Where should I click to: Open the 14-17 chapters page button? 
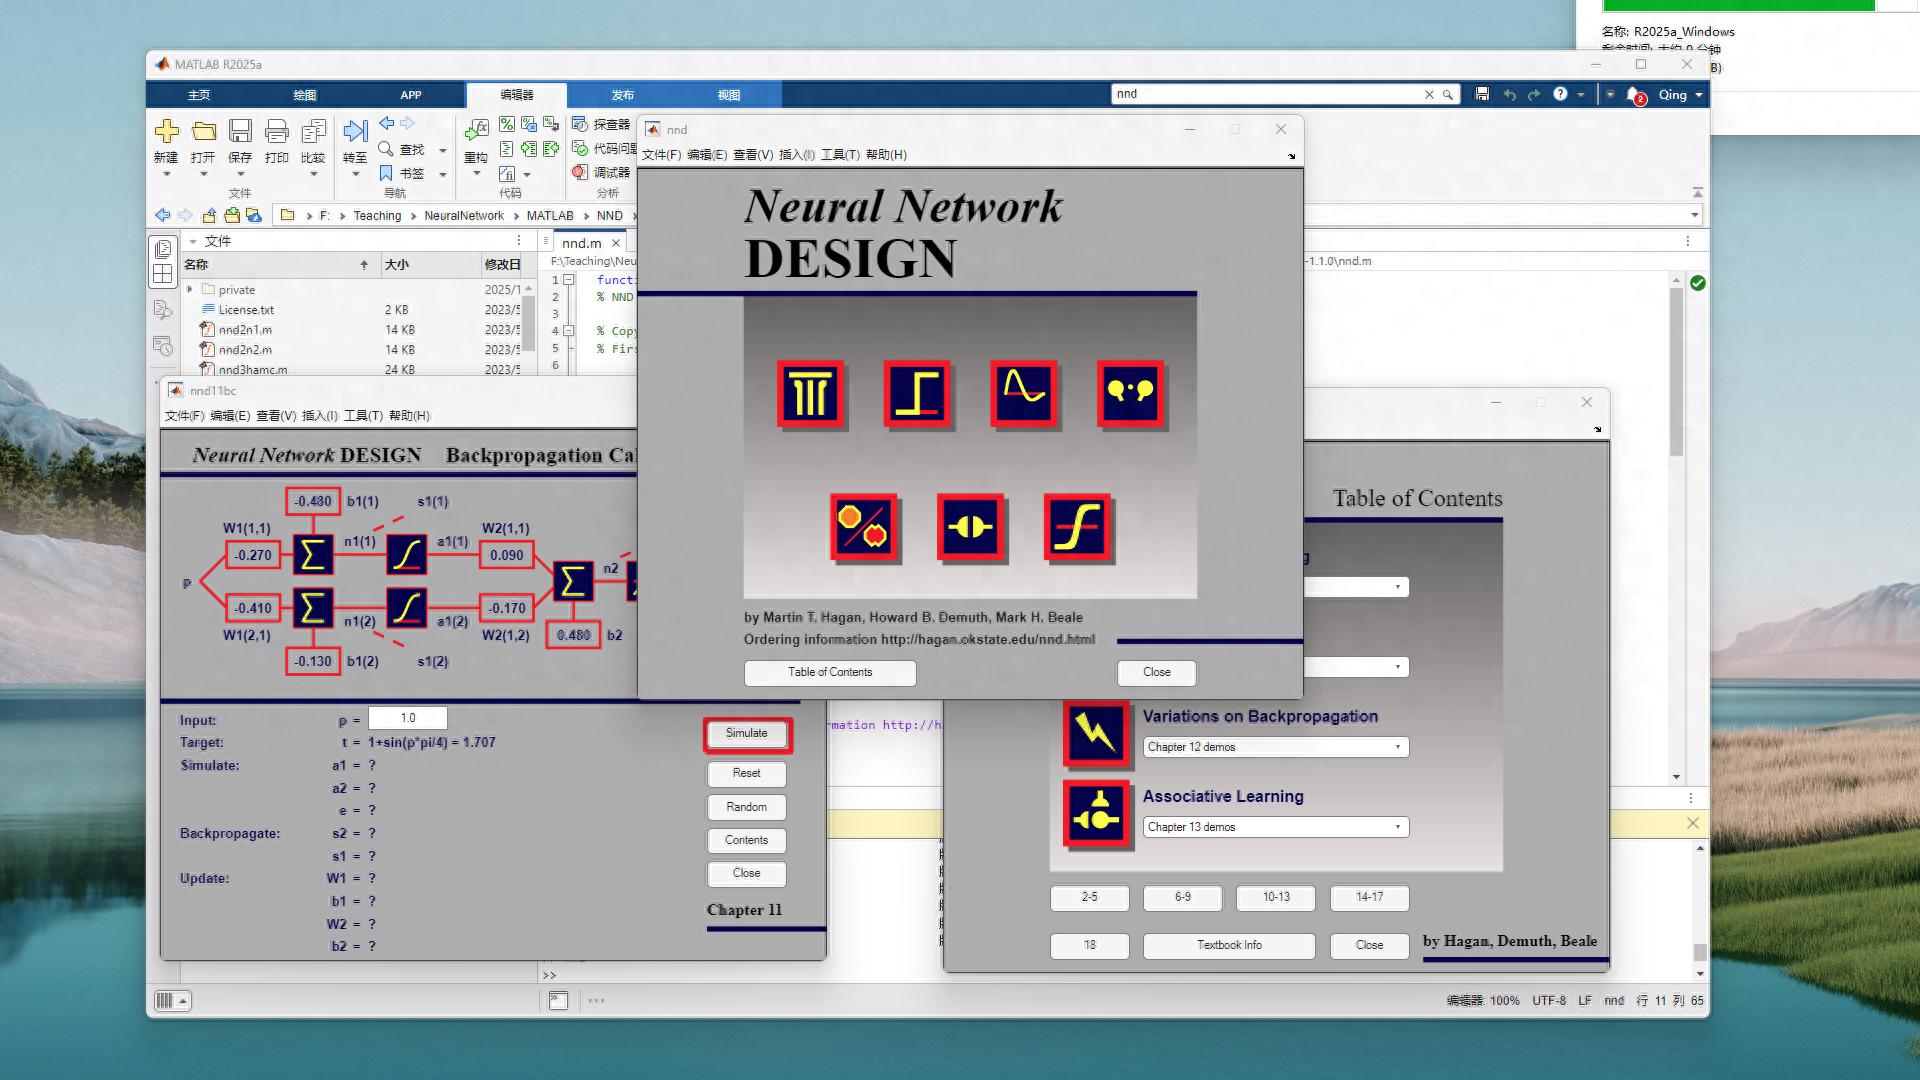tap(1369, 897)
